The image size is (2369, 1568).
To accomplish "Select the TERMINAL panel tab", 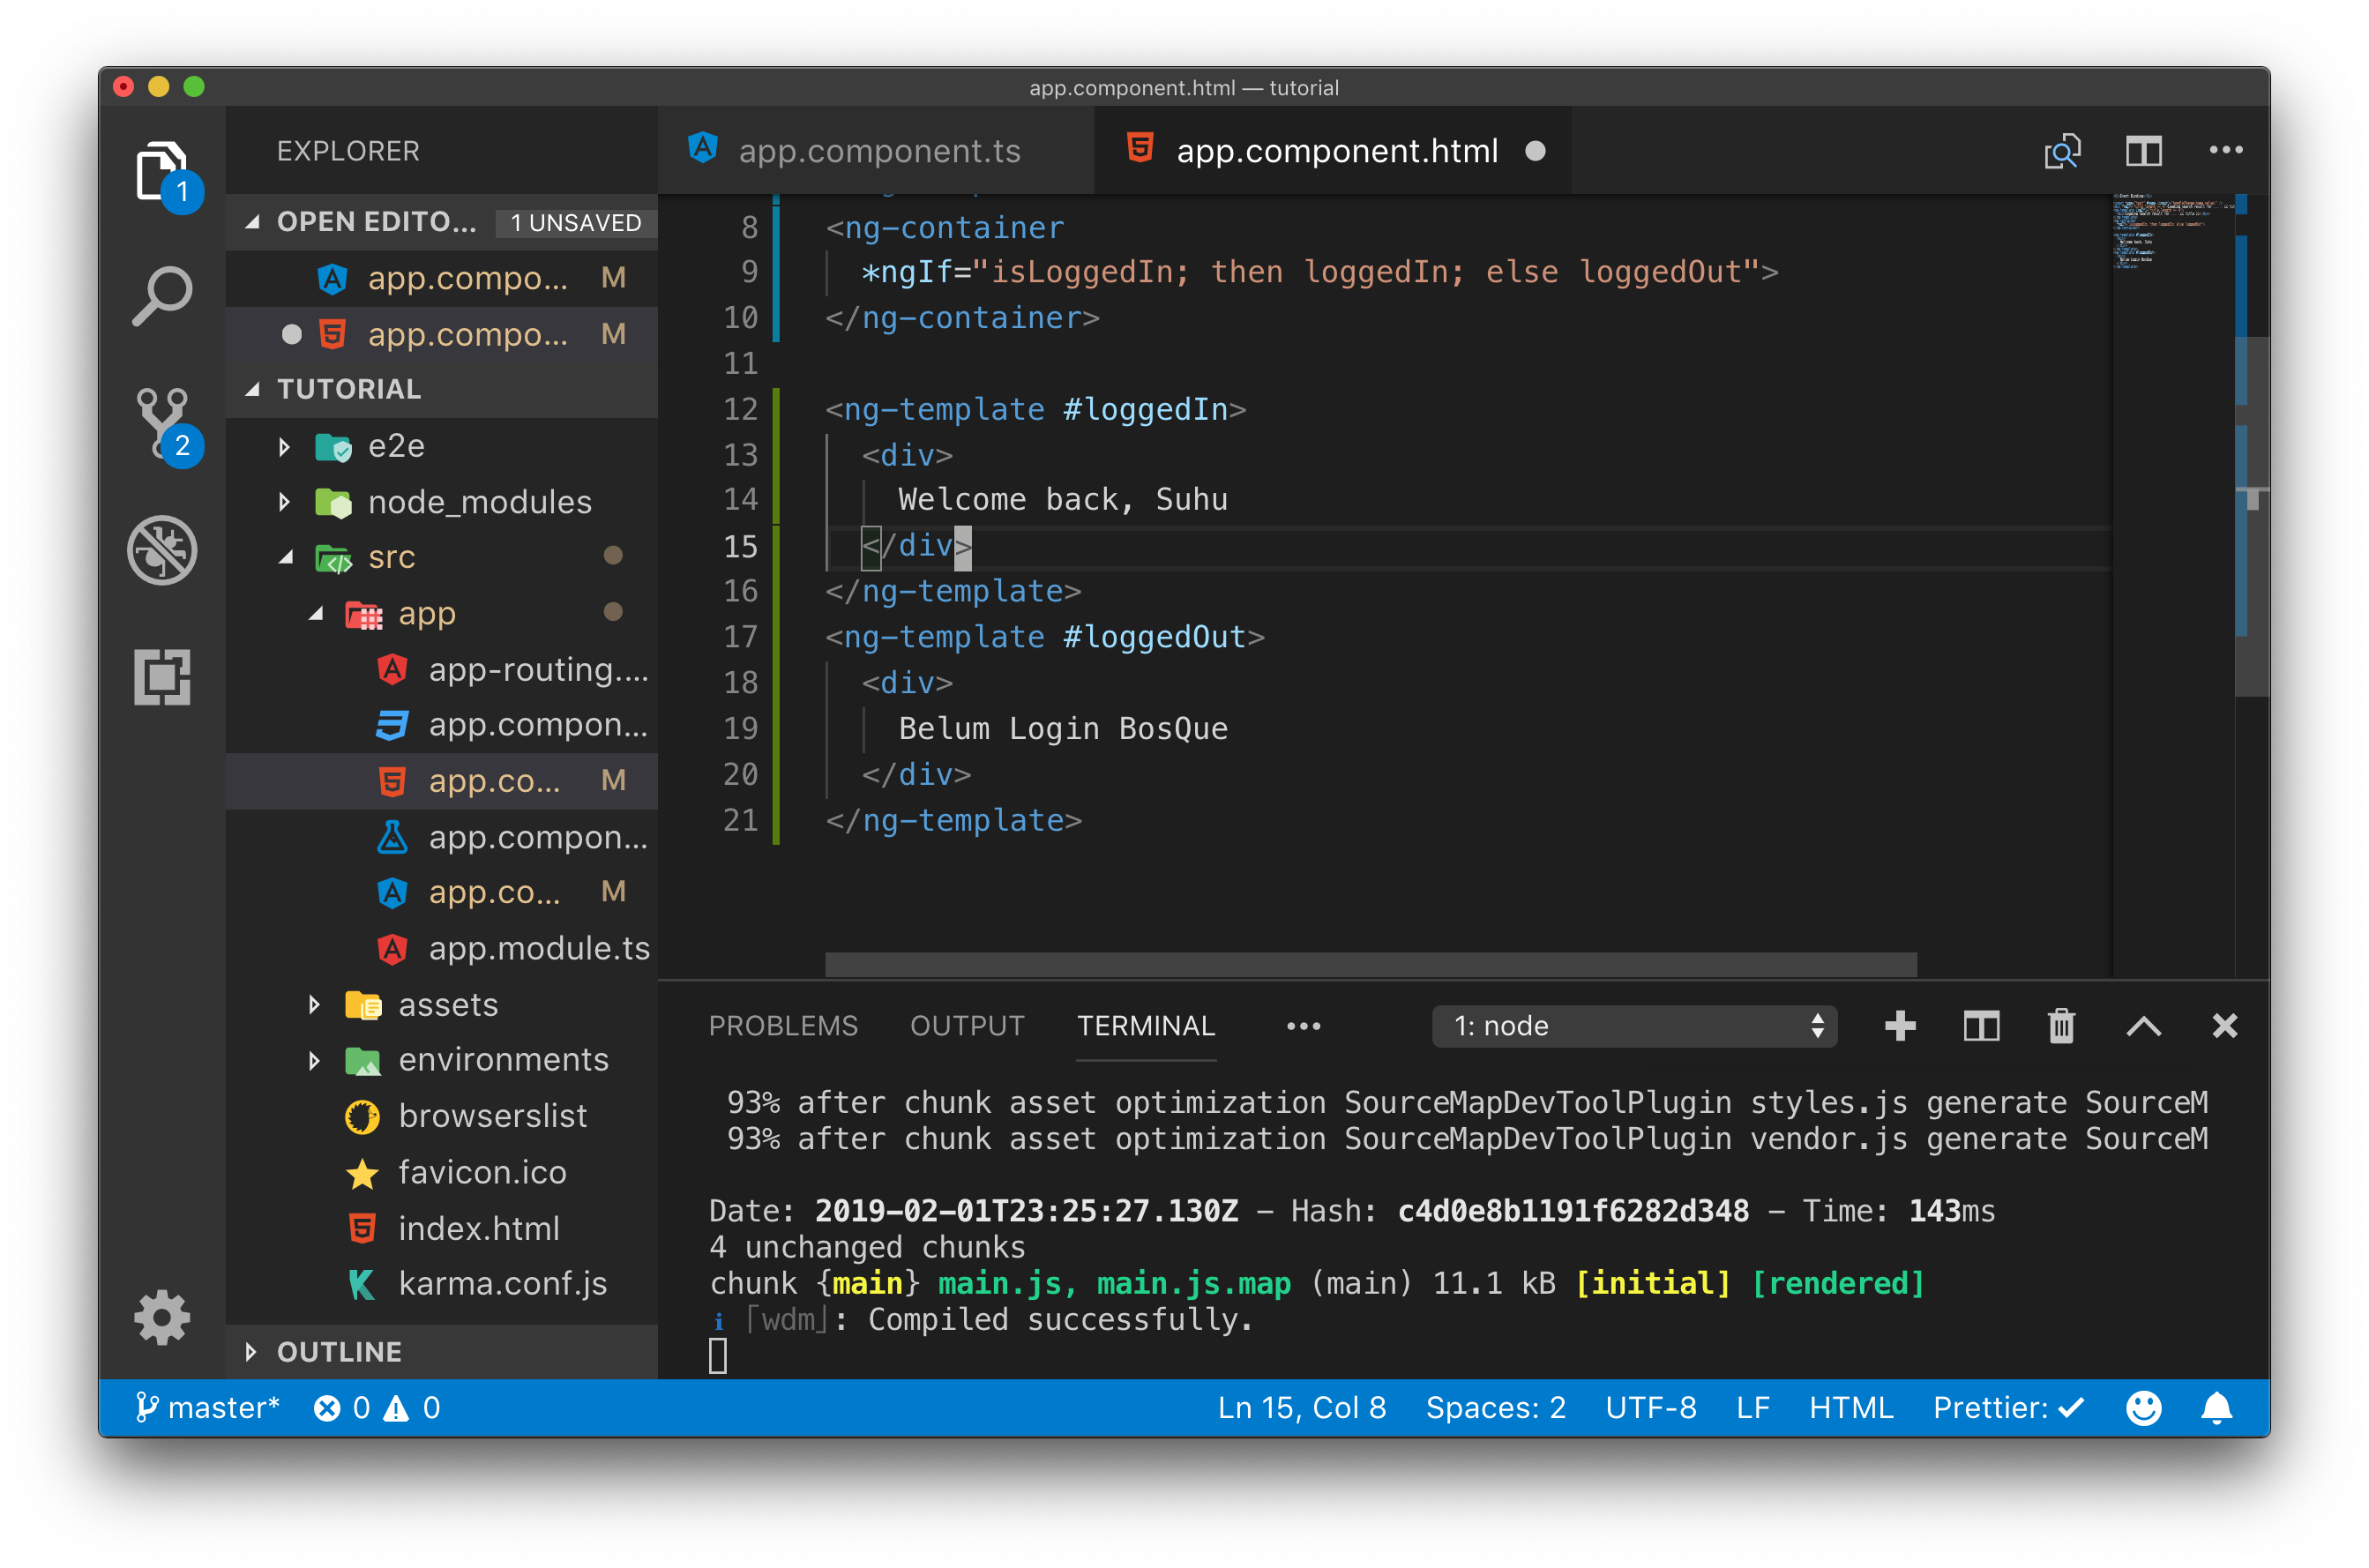I will pos(1146,1026).
